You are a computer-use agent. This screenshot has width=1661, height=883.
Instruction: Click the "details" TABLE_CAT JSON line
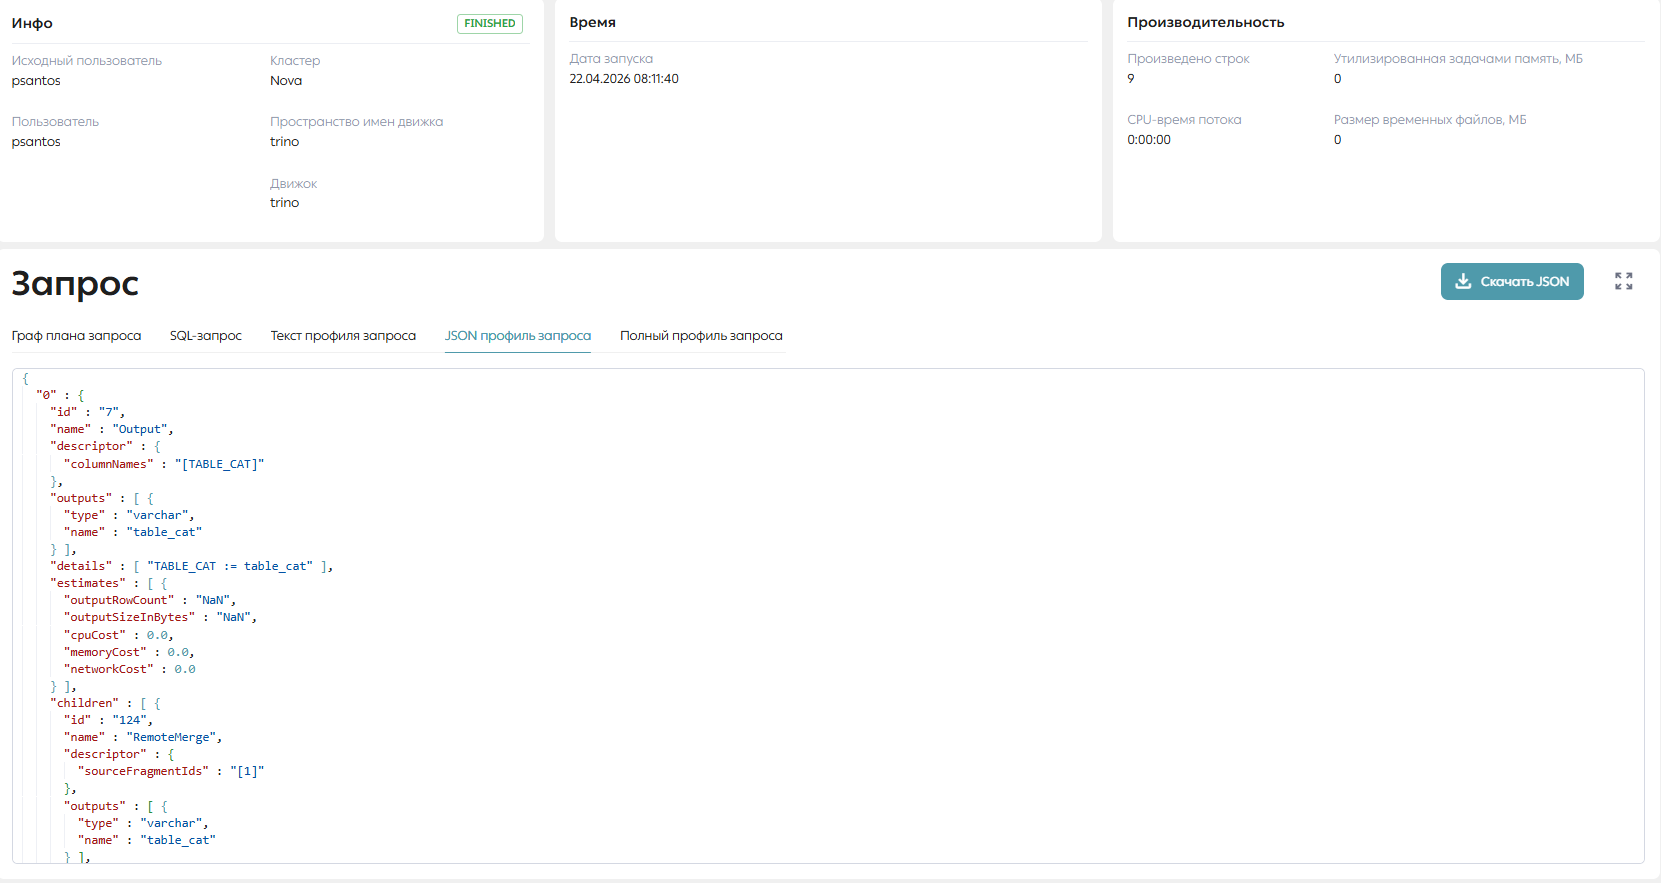[192, 566]
